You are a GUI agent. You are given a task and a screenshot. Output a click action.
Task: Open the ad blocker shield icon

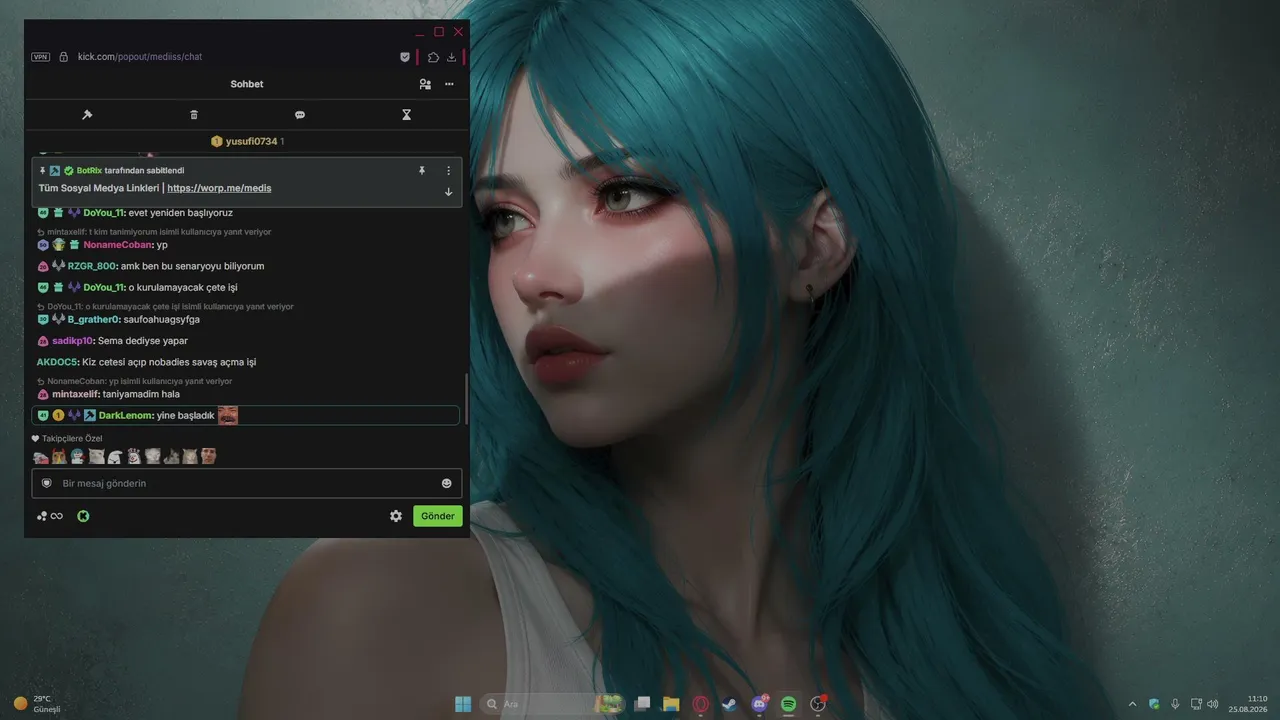point(405,57)
